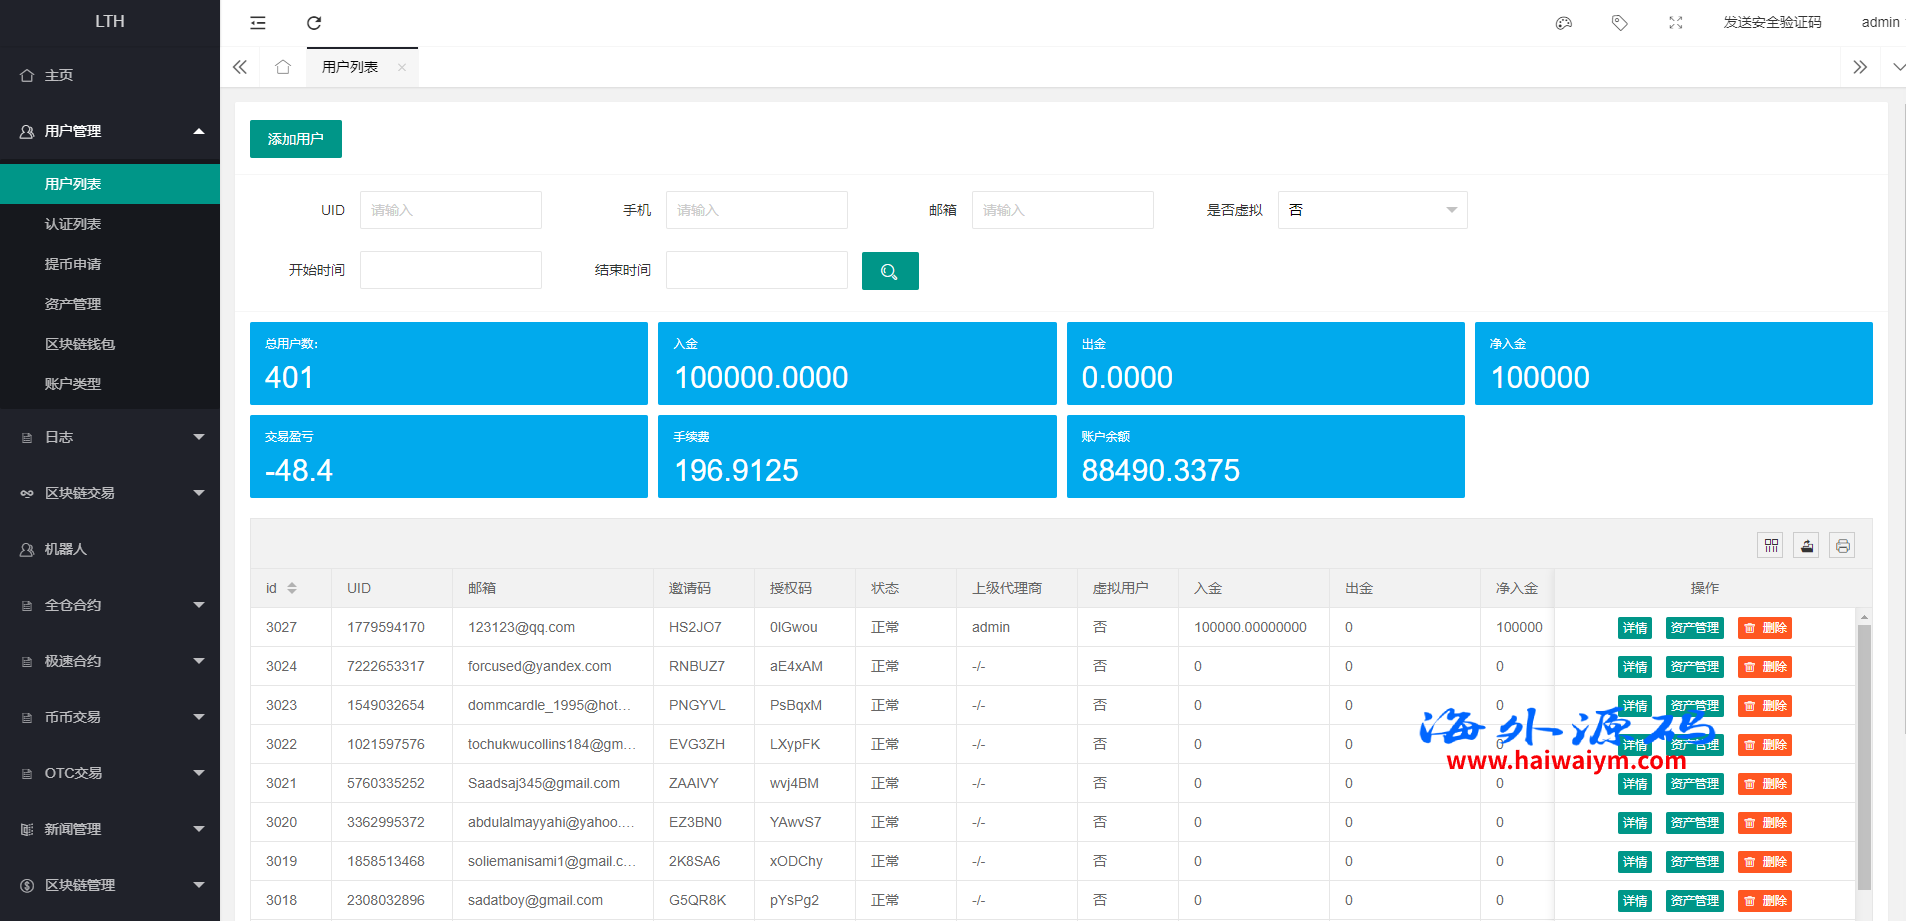Open 提币申请 in the sidebar
The width and height of the screenshot is (1906, 921).
(73, 264)
